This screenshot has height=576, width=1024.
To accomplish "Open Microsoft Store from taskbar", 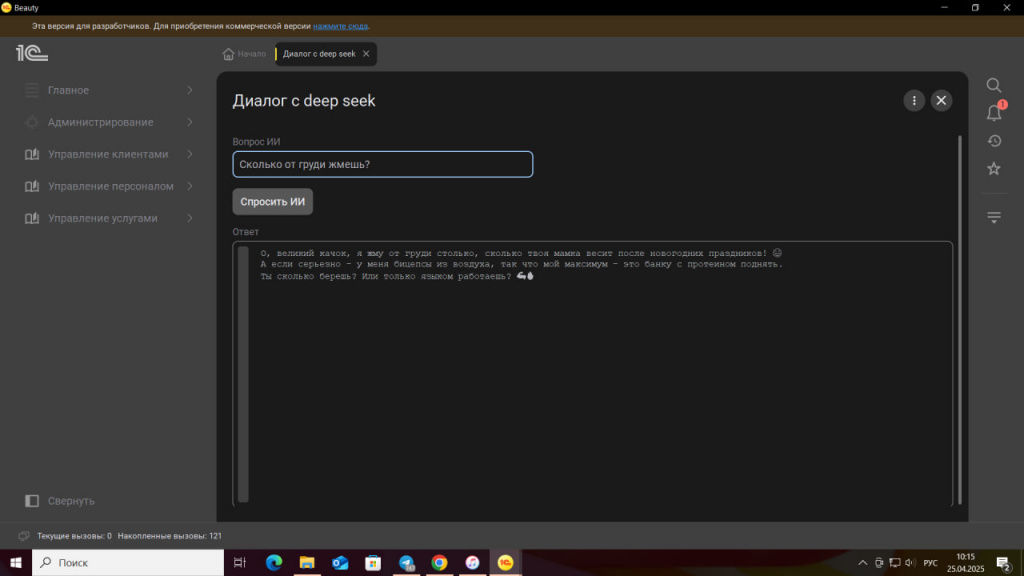I will tap(373, 562).
